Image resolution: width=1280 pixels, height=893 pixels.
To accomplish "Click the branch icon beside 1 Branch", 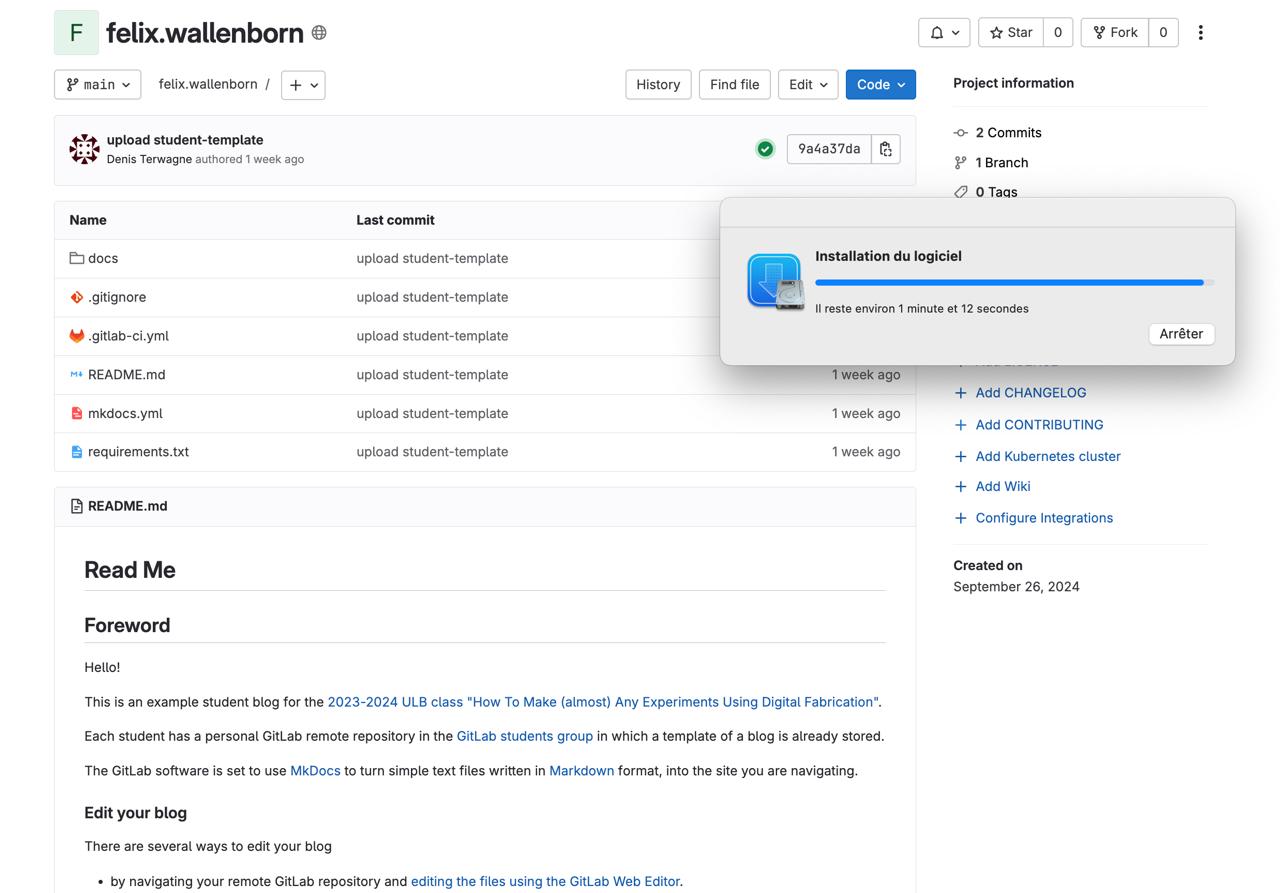I will [x=961, y=162].
